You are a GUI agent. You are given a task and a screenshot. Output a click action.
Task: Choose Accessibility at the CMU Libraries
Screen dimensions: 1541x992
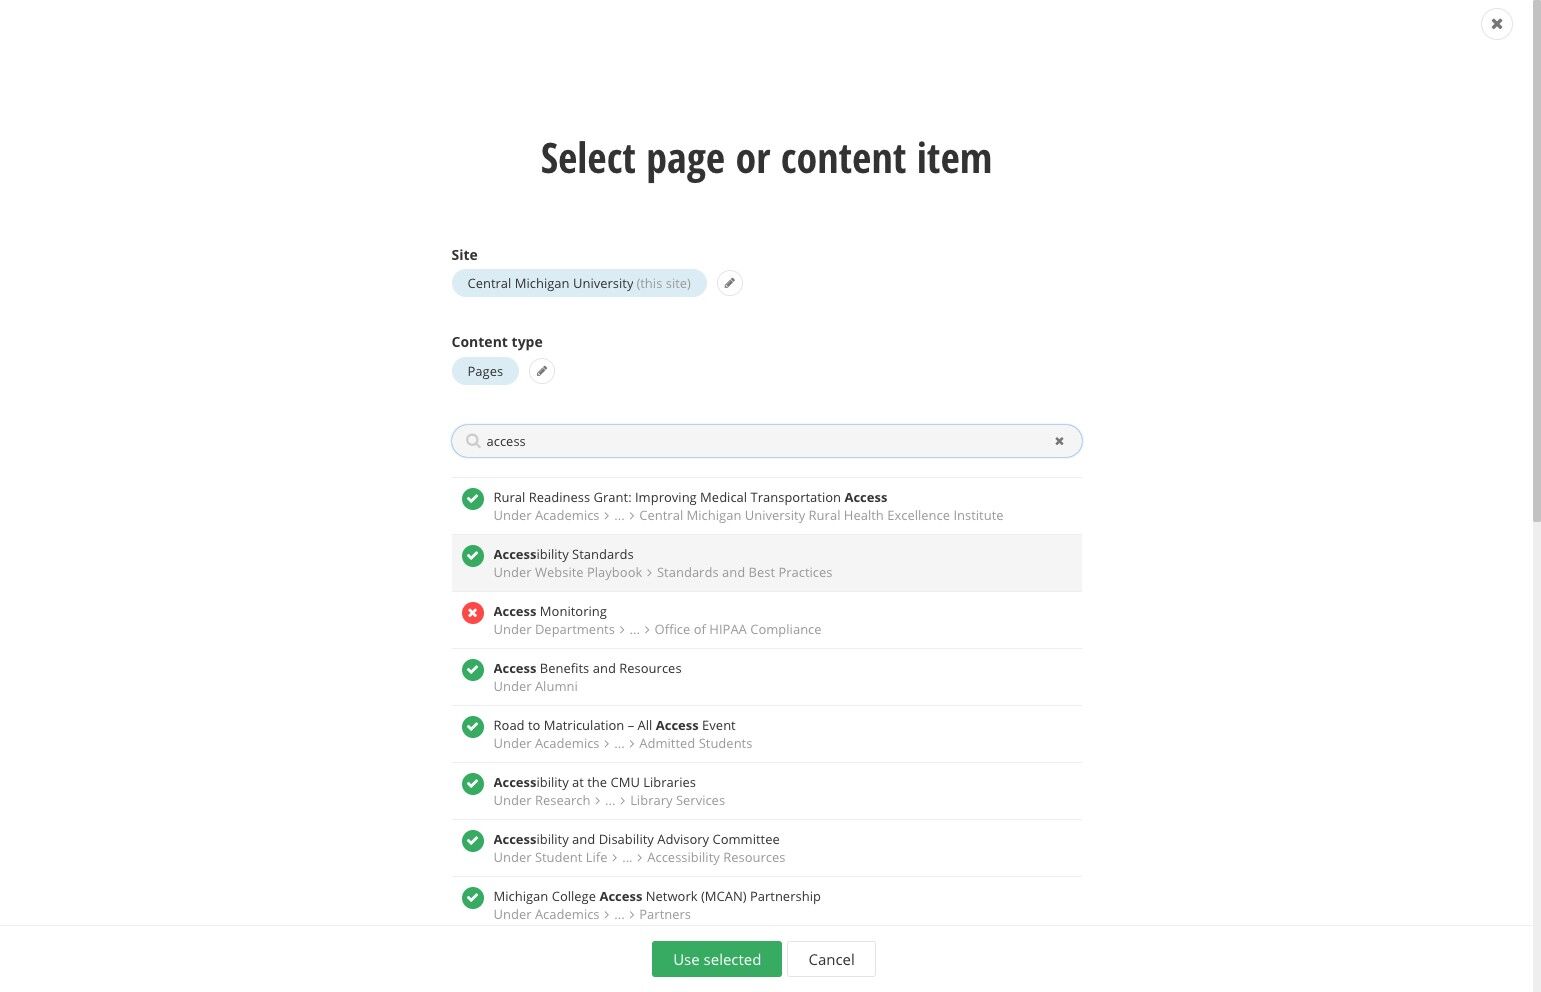click(767, 791)
